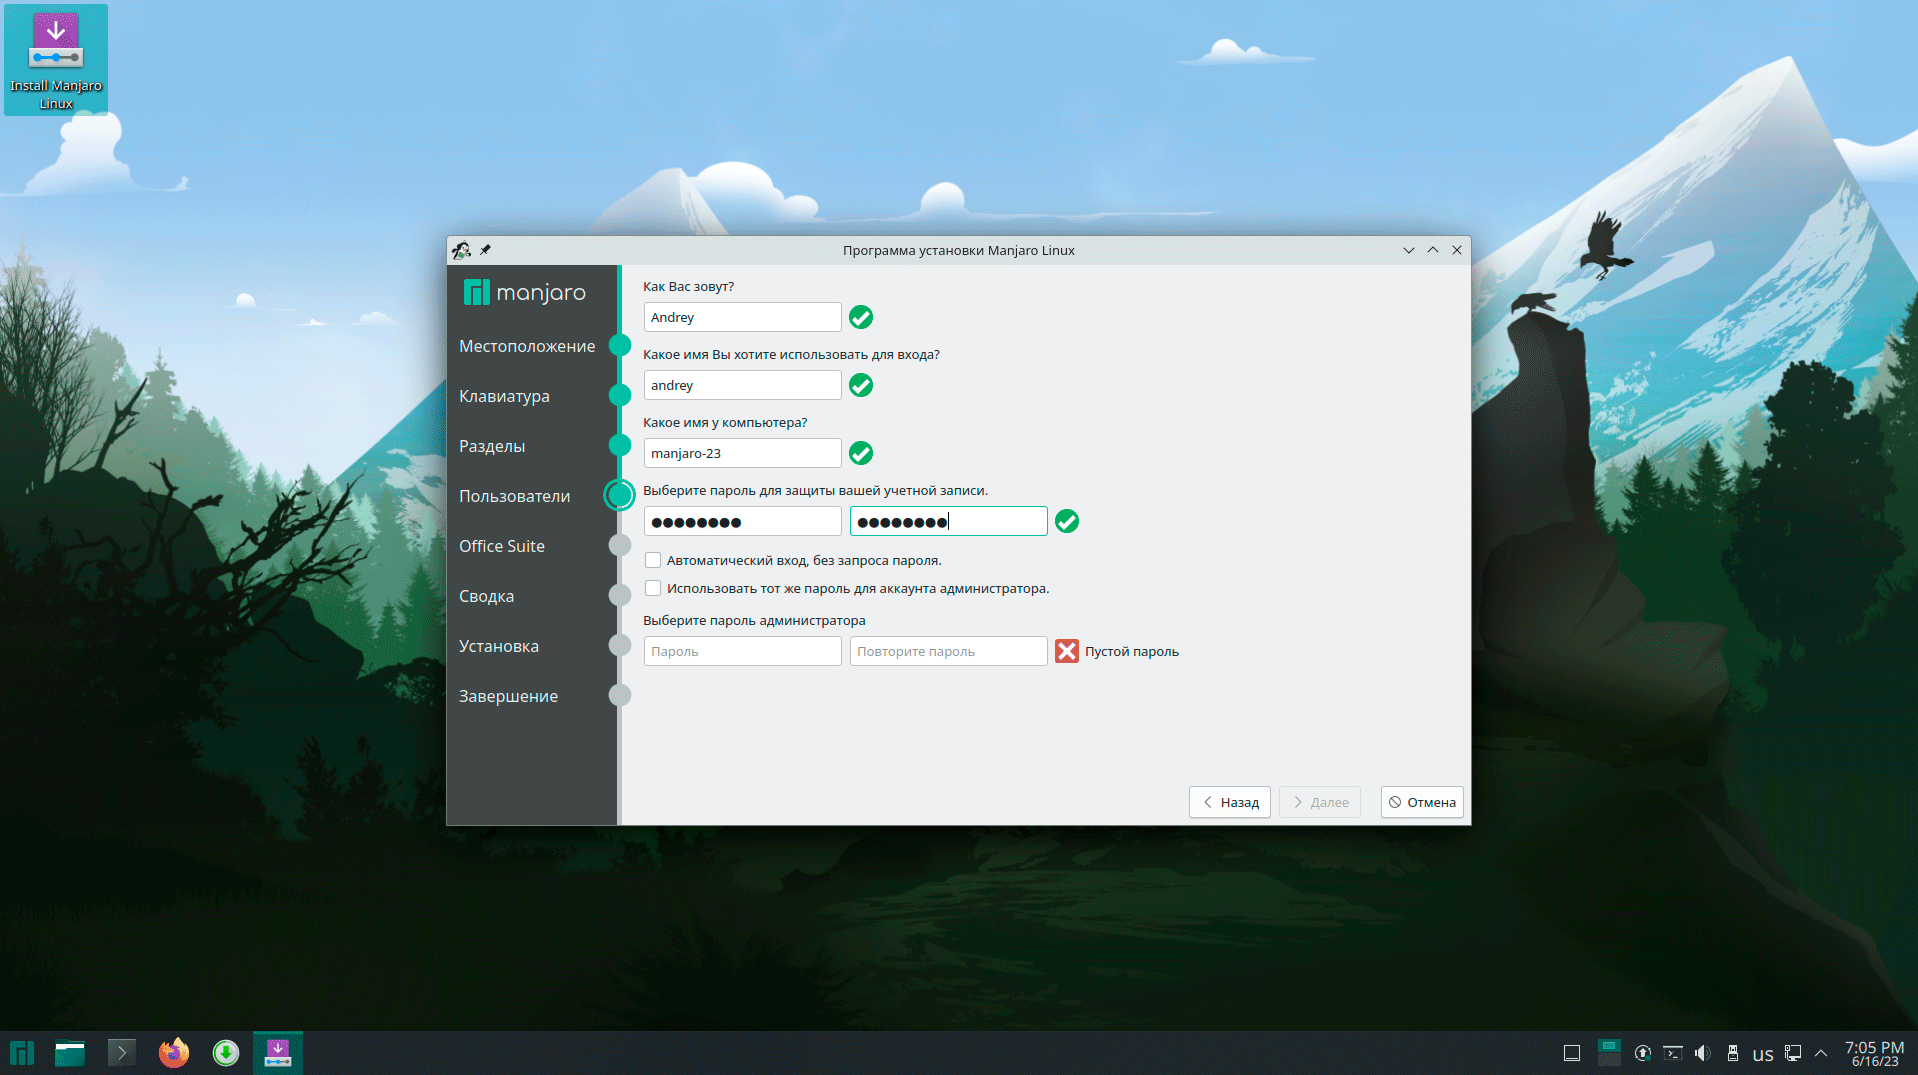1918x1075 pixels.
Task: Click the 'Как Вас зовут?' label
Action: point(688,286)
